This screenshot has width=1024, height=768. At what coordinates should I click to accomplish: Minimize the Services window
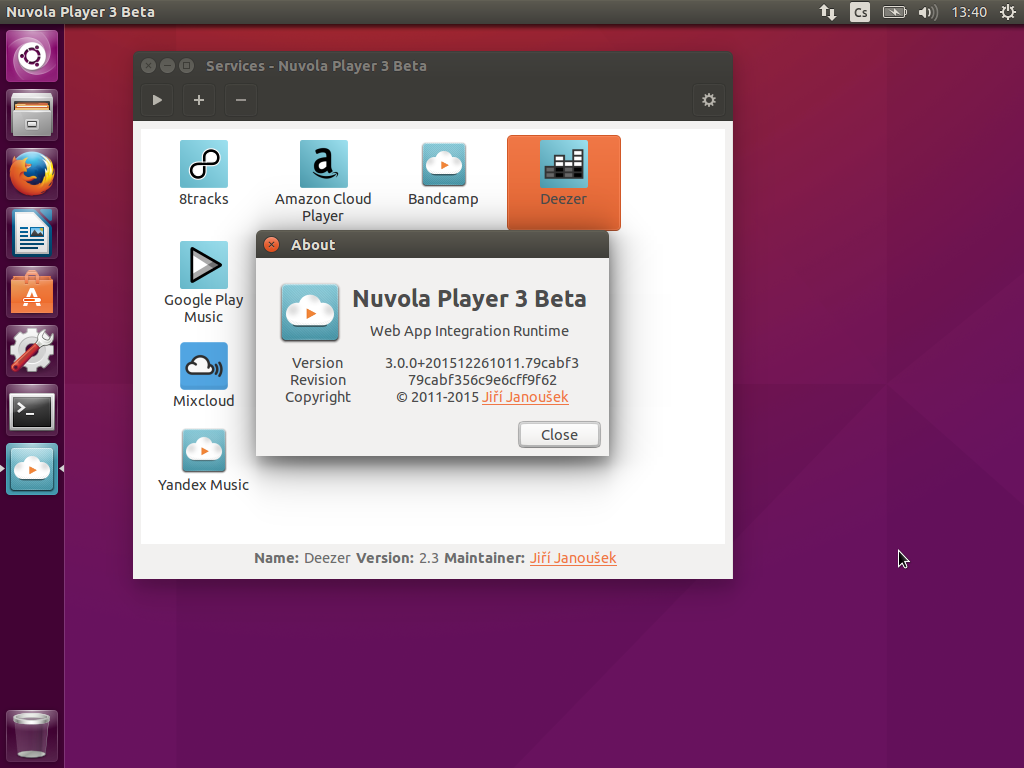pos(168,65)
